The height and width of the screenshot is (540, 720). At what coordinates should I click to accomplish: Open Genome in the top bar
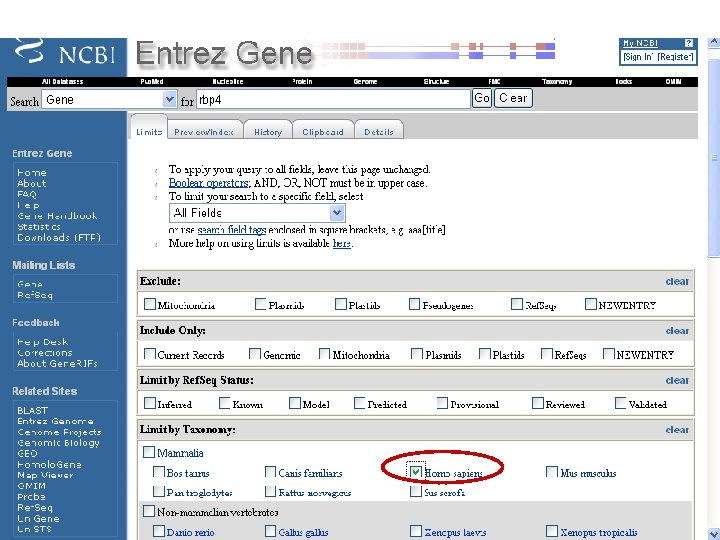click(x=365, y=82)
